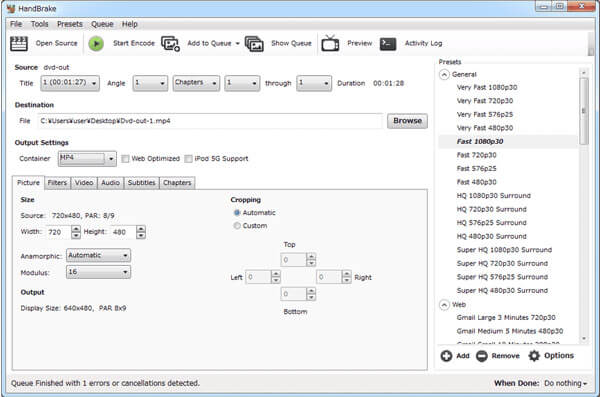600x397 pixels.
Task: Select Super HQ 720p30 Surround preset
Action: 502,263
